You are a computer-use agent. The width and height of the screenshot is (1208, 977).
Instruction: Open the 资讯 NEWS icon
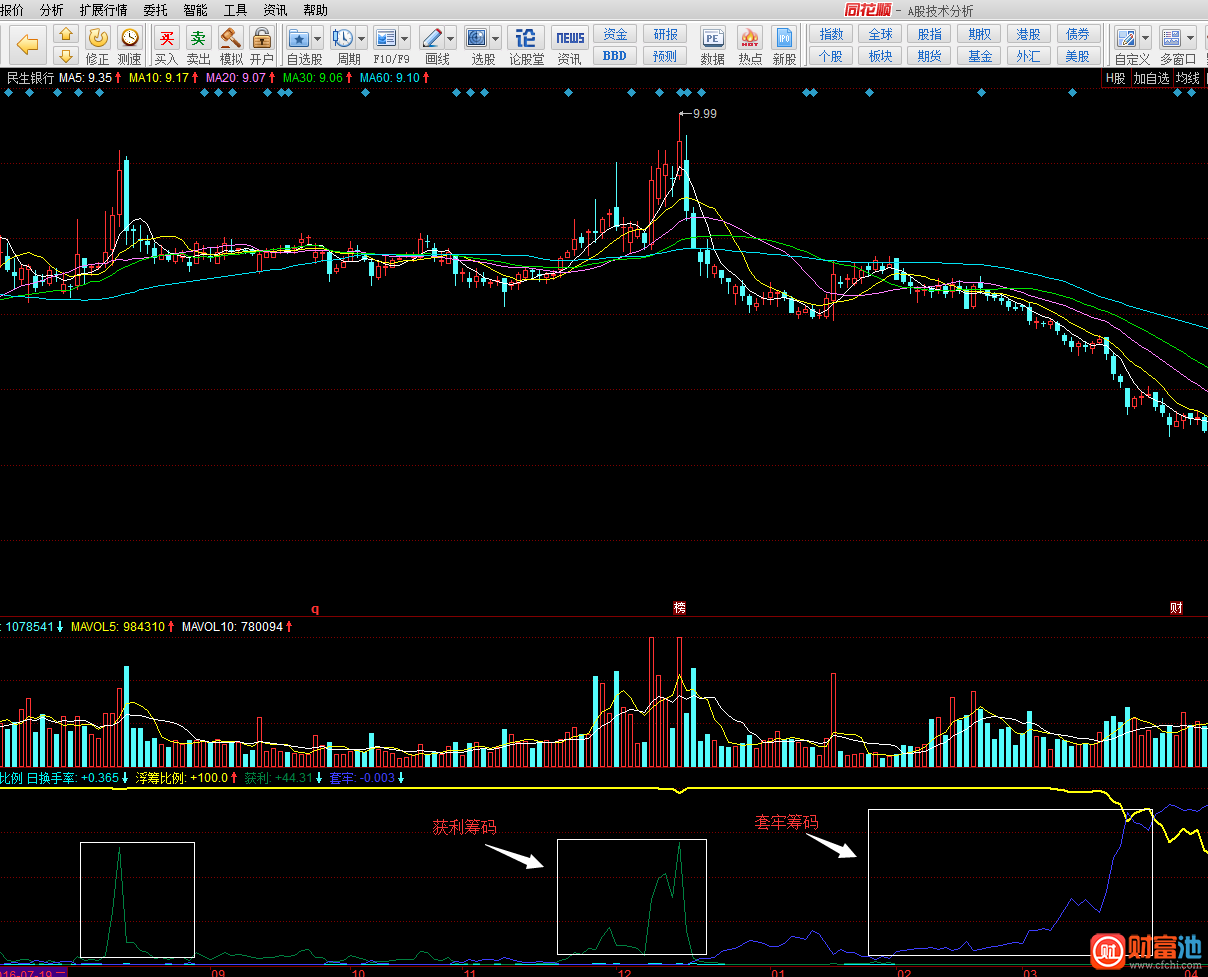point(570,45)
